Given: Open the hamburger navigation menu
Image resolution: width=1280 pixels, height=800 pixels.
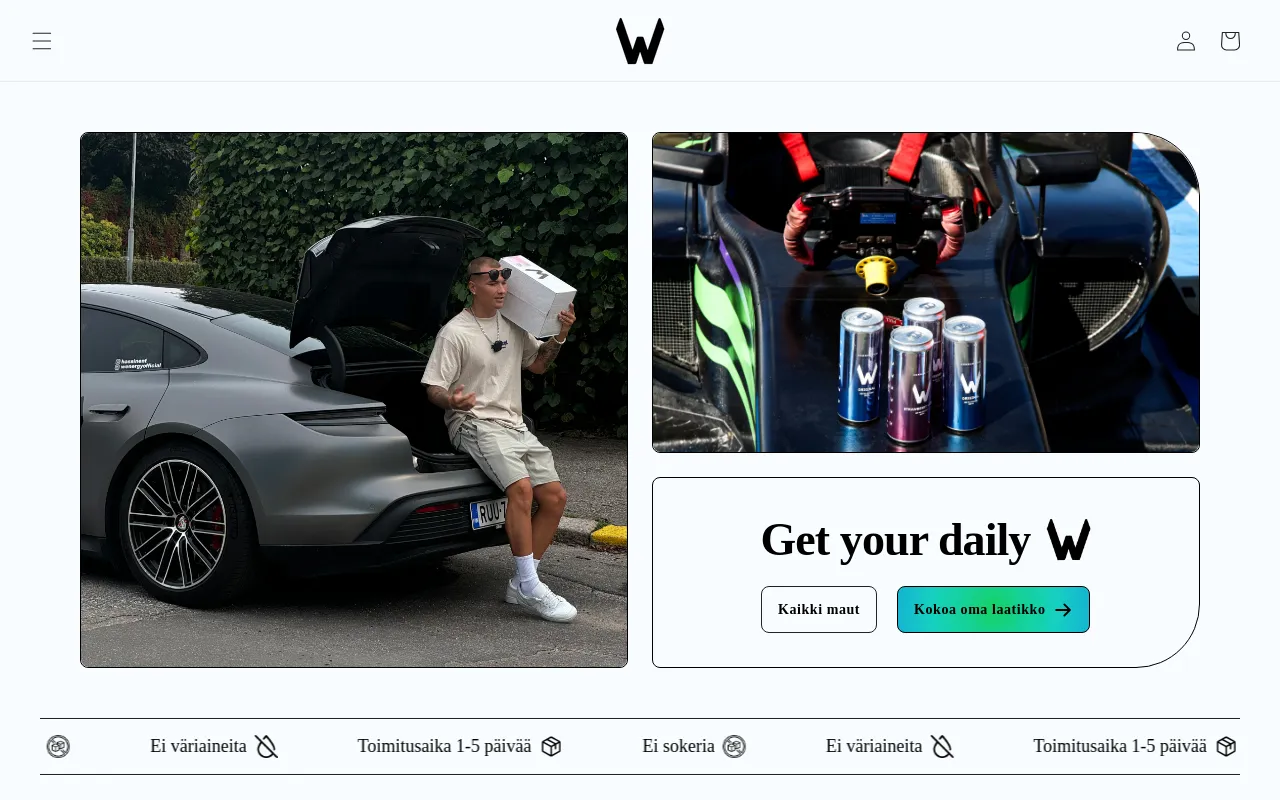Looking at the screenshot, I should point(41,41).
